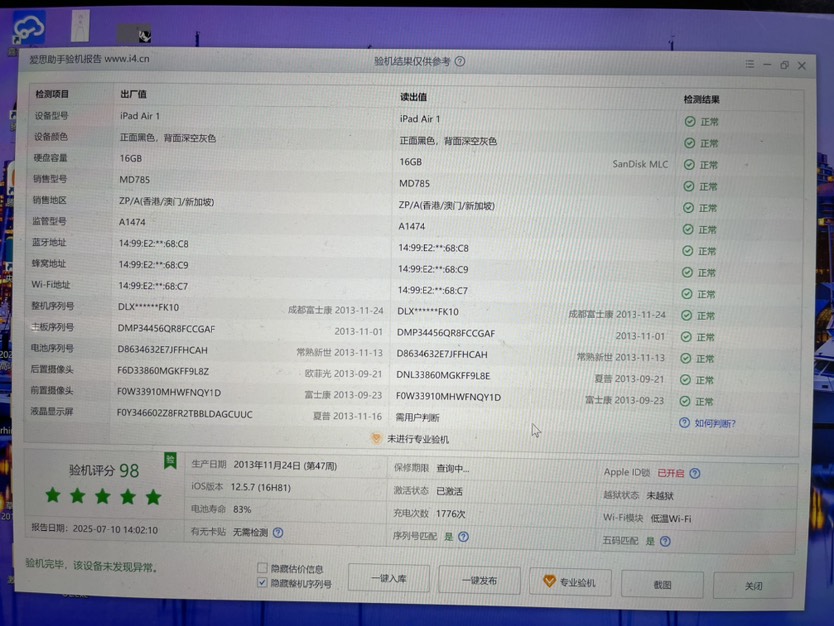This screenshot has width=834, height=626.
Task: Click the green check icon in the 电池序列号 row
Action: coord(686,358)
